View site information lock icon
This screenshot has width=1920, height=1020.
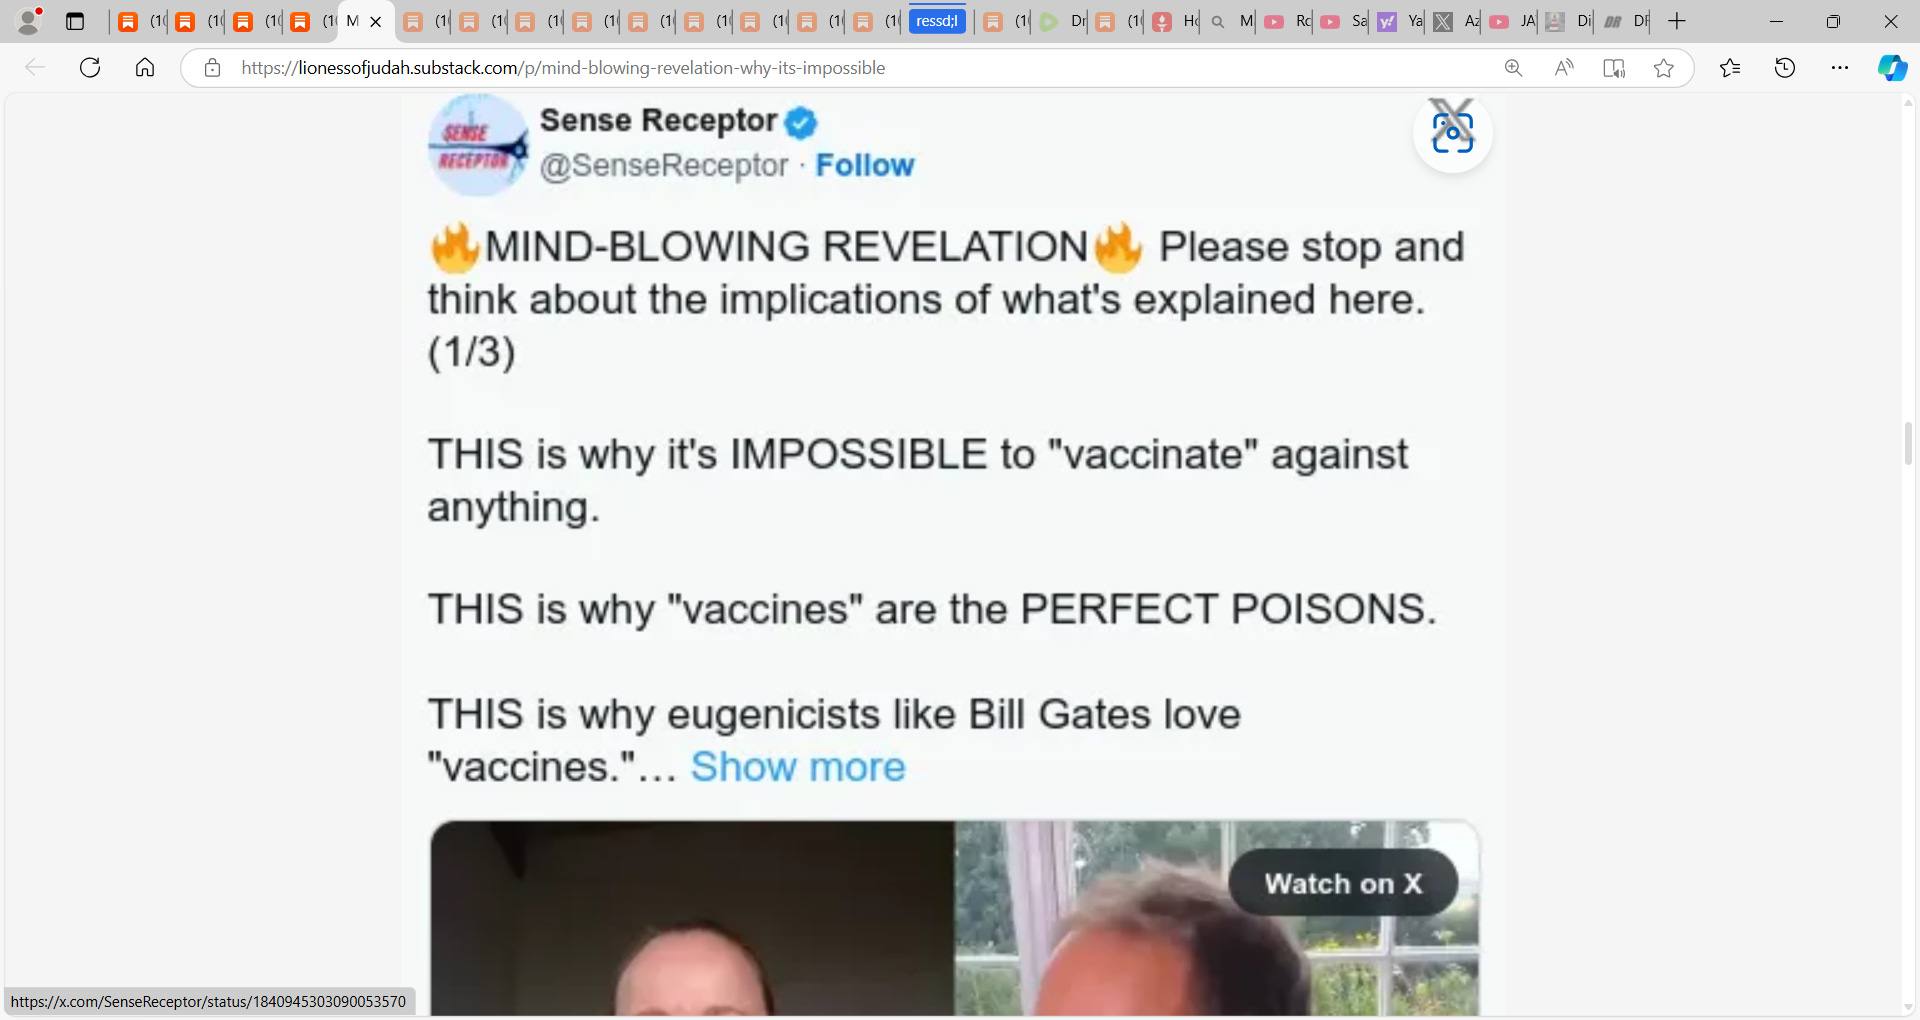[x=212, y=68]
